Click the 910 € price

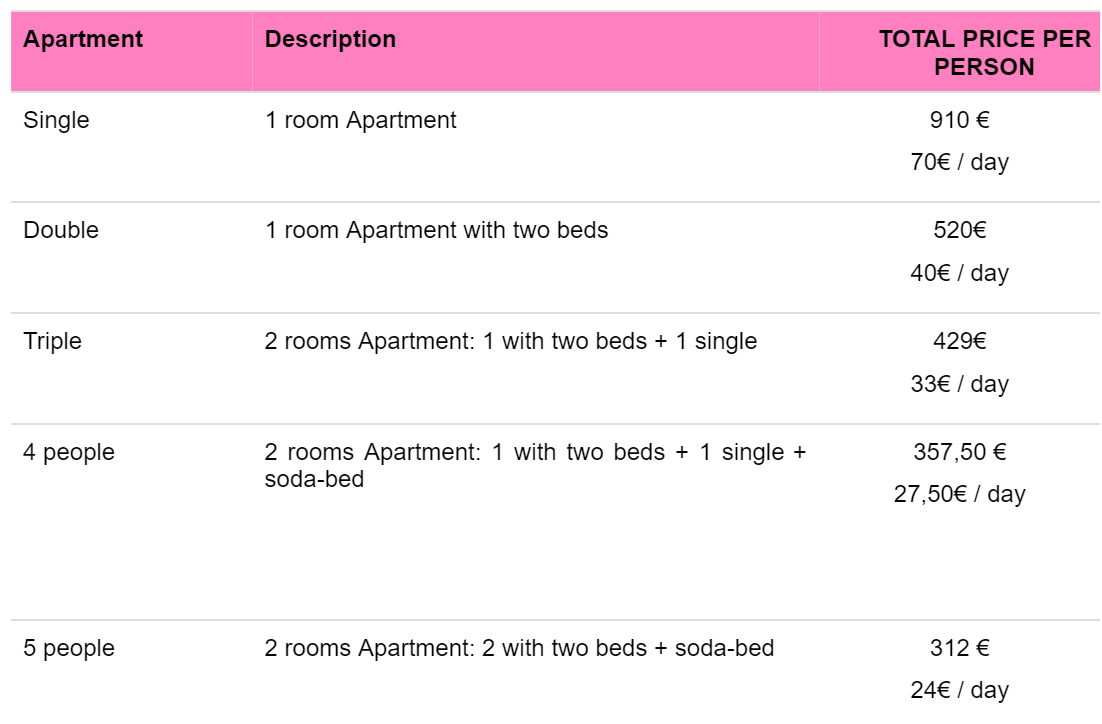pyautogui.click(x=959, y=120)
